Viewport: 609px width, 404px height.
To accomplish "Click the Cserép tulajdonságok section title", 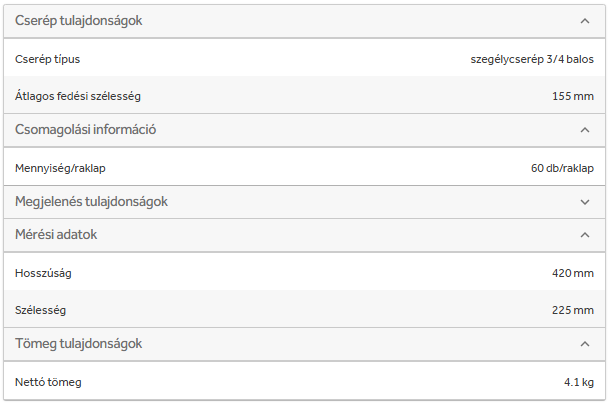I will 78,20.
